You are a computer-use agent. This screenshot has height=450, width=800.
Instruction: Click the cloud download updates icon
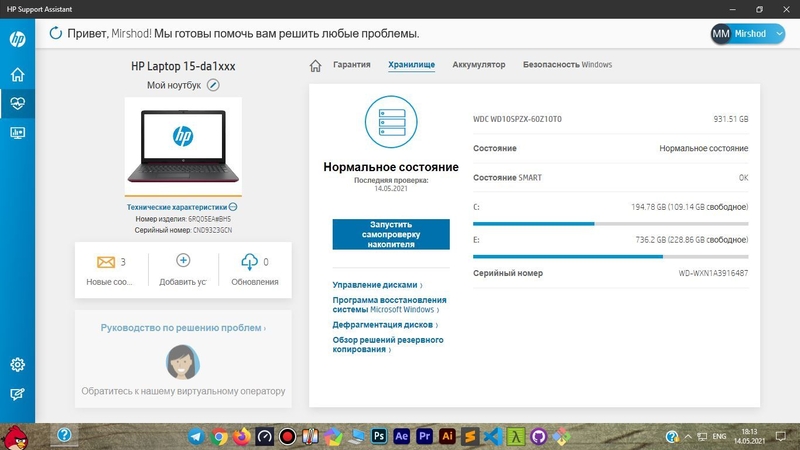click(x=249, y=262)
